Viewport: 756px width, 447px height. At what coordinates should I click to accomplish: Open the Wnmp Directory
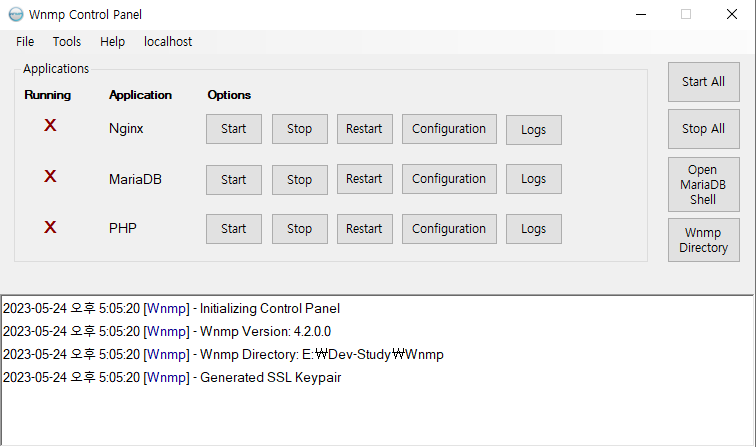(x=703, y=240)
